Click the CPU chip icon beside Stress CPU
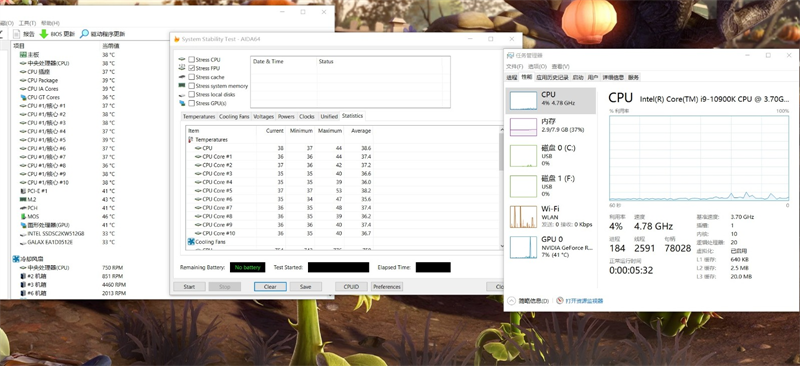 pyautogui.click(x=182, y=60)
